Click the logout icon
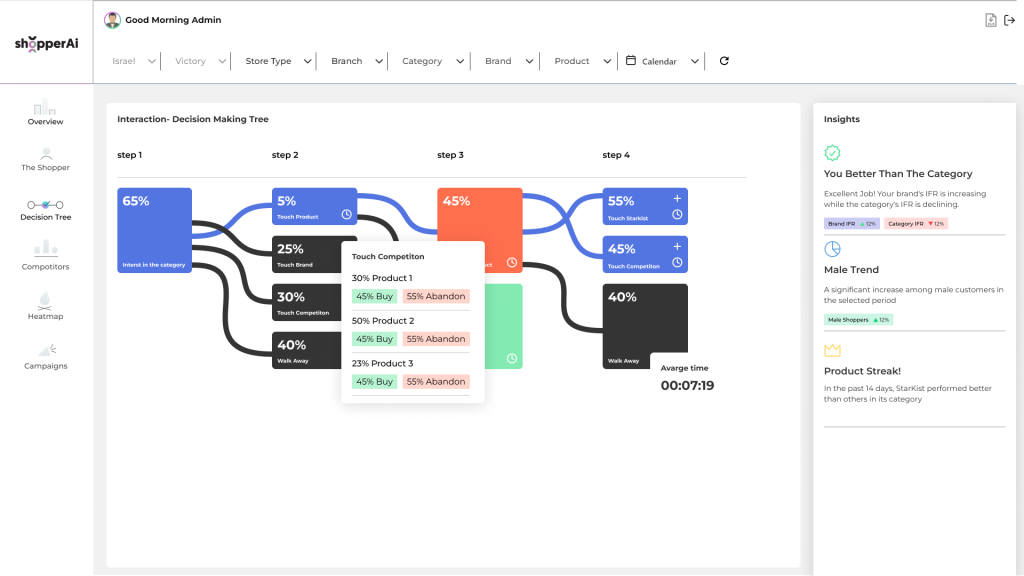Screen dimensions: 1024x576 tap(1010, 20)
